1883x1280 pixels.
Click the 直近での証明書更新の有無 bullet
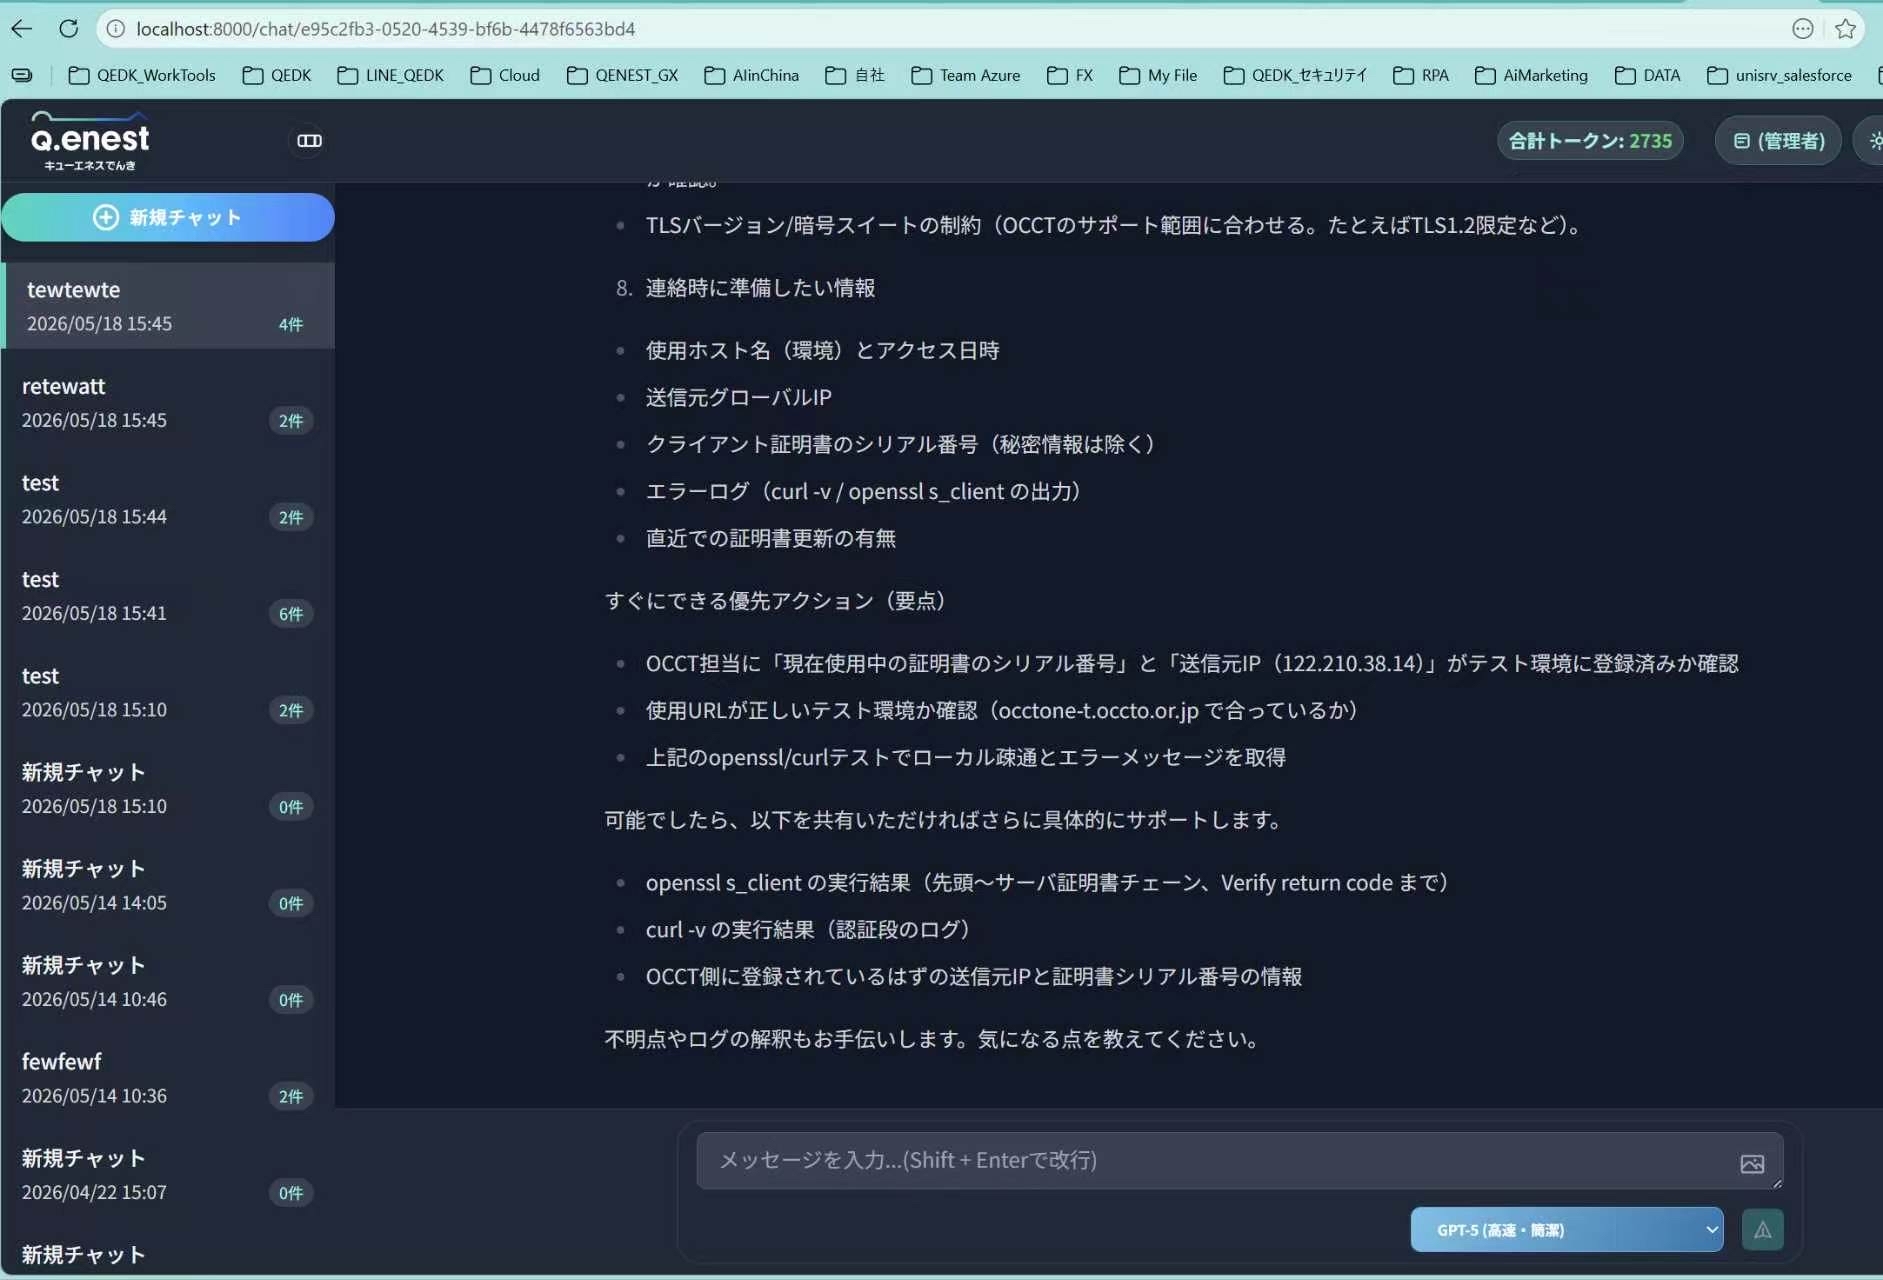click(770, 538)
